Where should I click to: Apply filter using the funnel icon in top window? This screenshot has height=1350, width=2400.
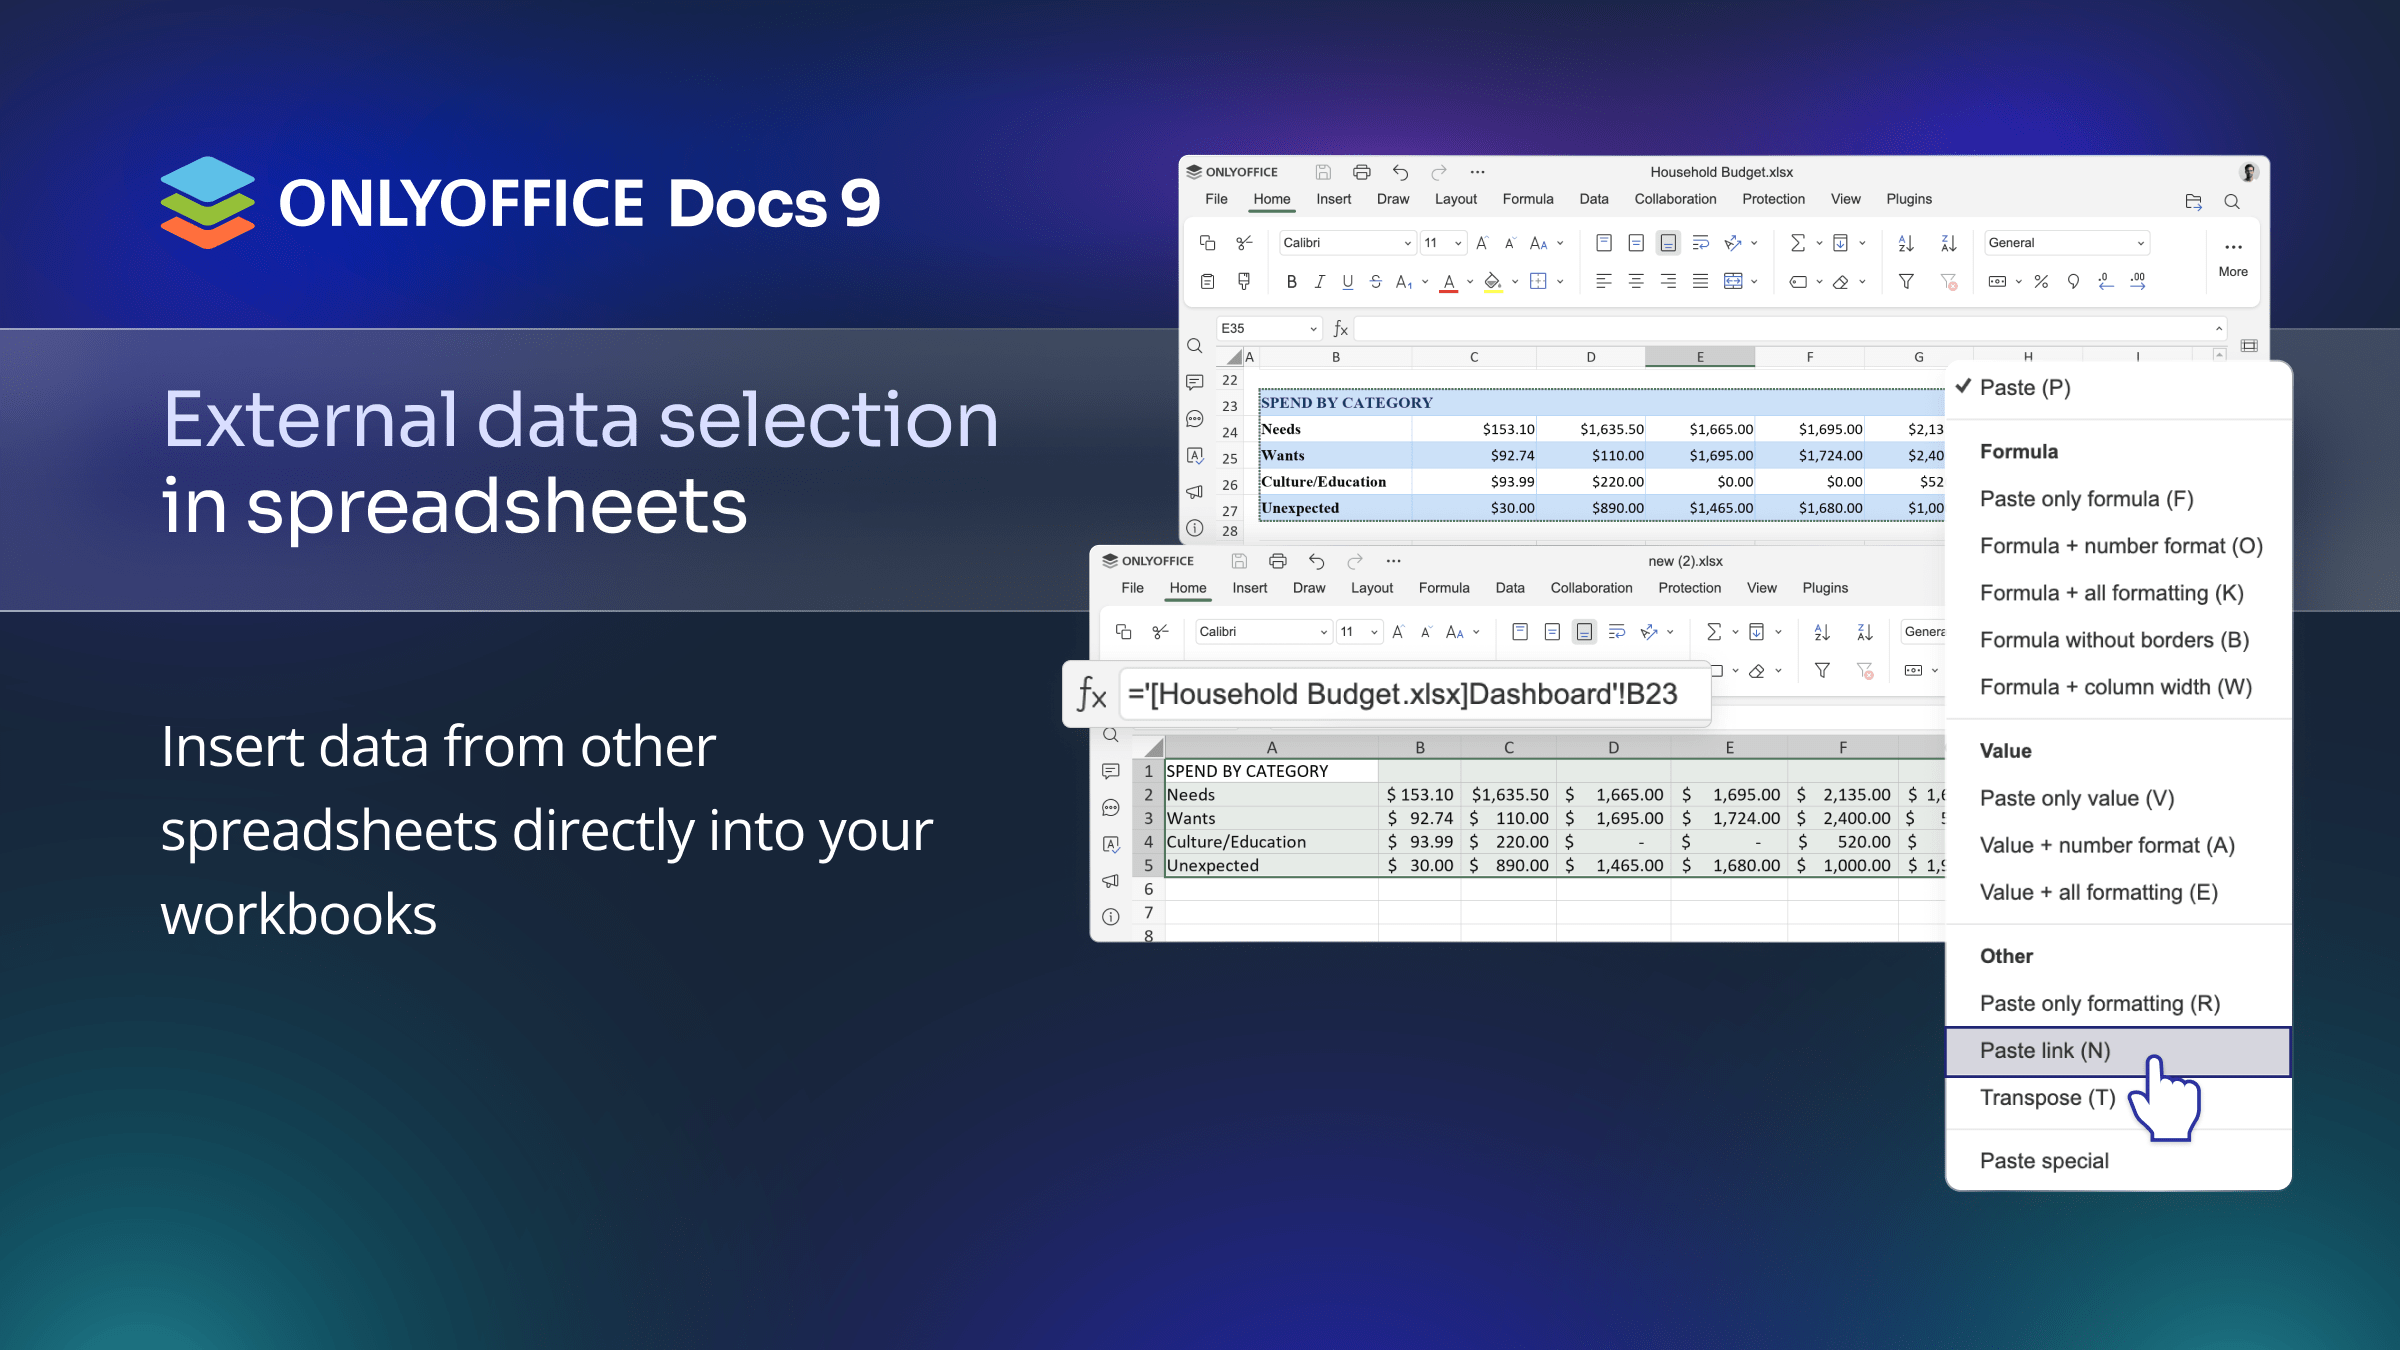1906,282
